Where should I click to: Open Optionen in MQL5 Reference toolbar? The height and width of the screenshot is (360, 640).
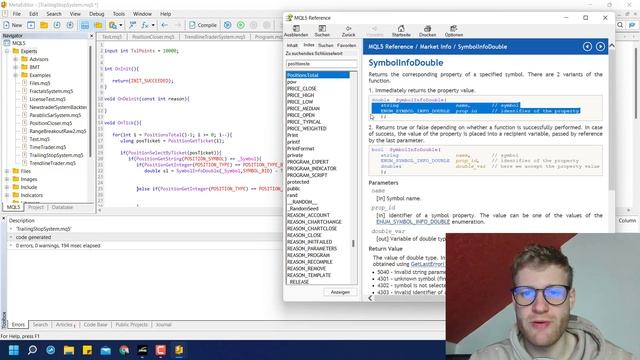click(x=453, y=31)
